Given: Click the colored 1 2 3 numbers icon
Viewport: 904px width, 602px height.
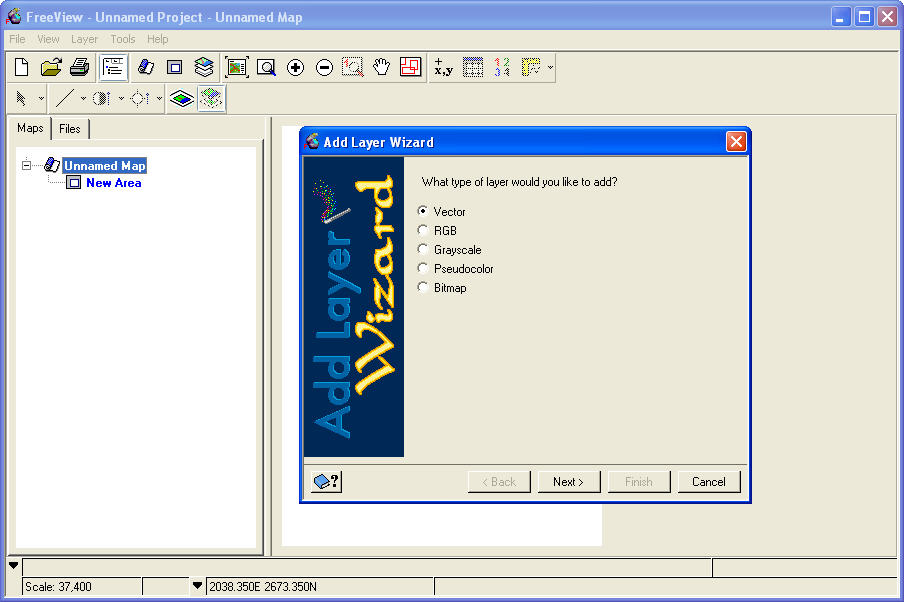Looking at the screenshot, I should coord(502,67).
